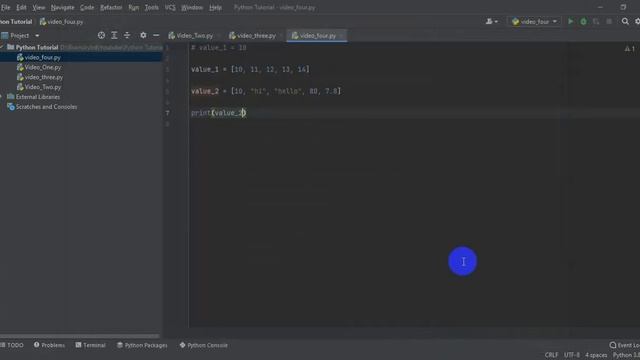This screenshot has width=640, height=360.
Task: Open the Help menu
Action: pos(215,7)
